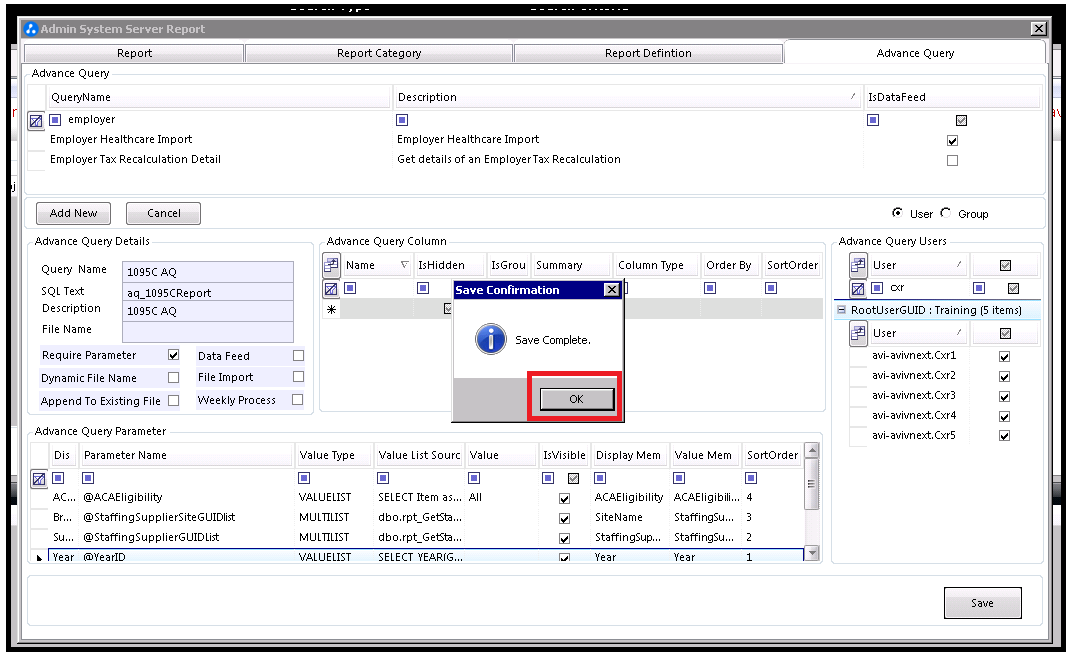
Task: Select the Group radio button
Action: tap(945, 213)
